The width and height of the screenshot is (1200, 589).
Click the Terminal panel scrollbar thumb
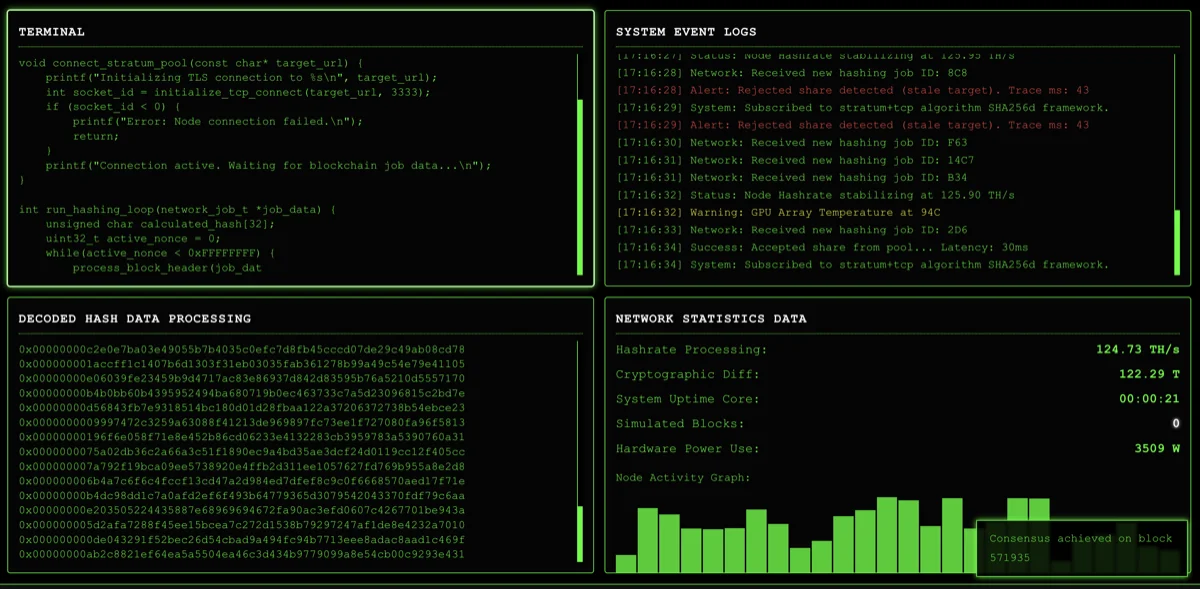[x=579, y=187]
